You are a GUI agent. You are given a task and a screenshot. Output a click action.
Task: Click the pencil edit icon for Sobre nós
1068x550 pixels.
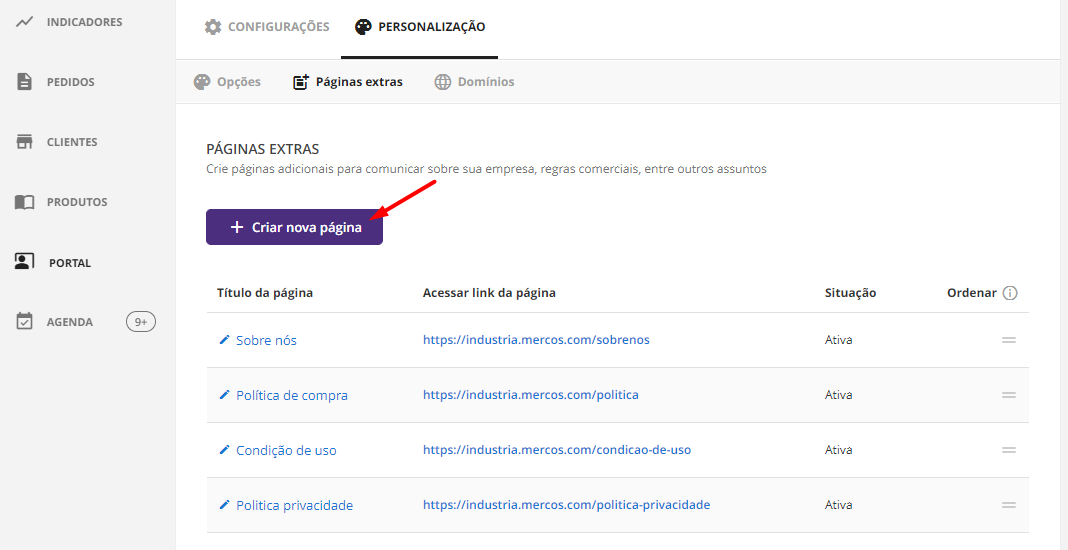(224, 340)
